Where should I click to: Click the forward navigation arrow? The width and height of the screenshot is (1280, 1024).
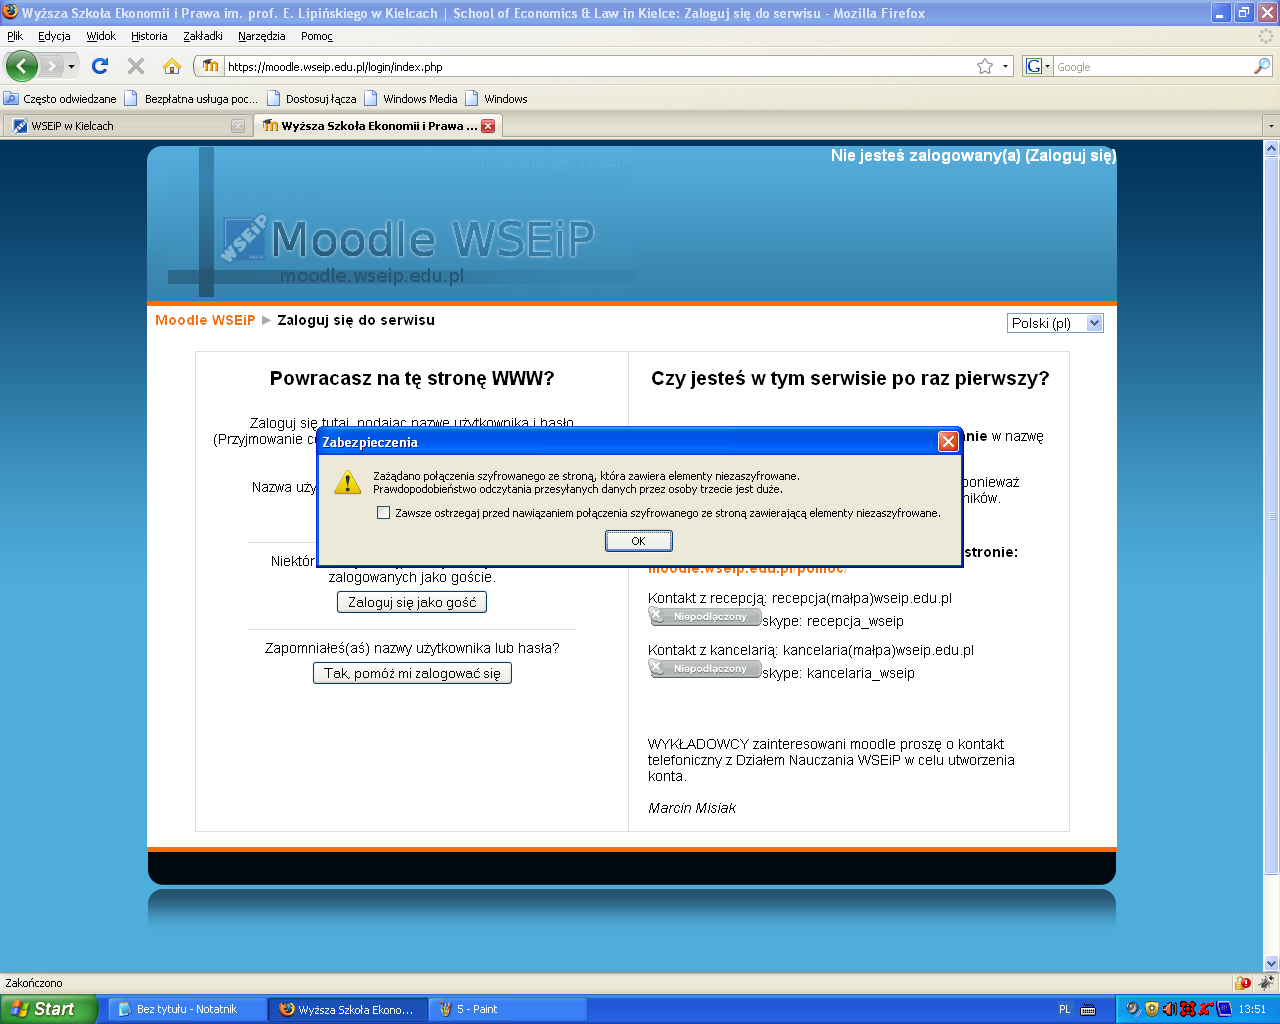tap(51, 66)
